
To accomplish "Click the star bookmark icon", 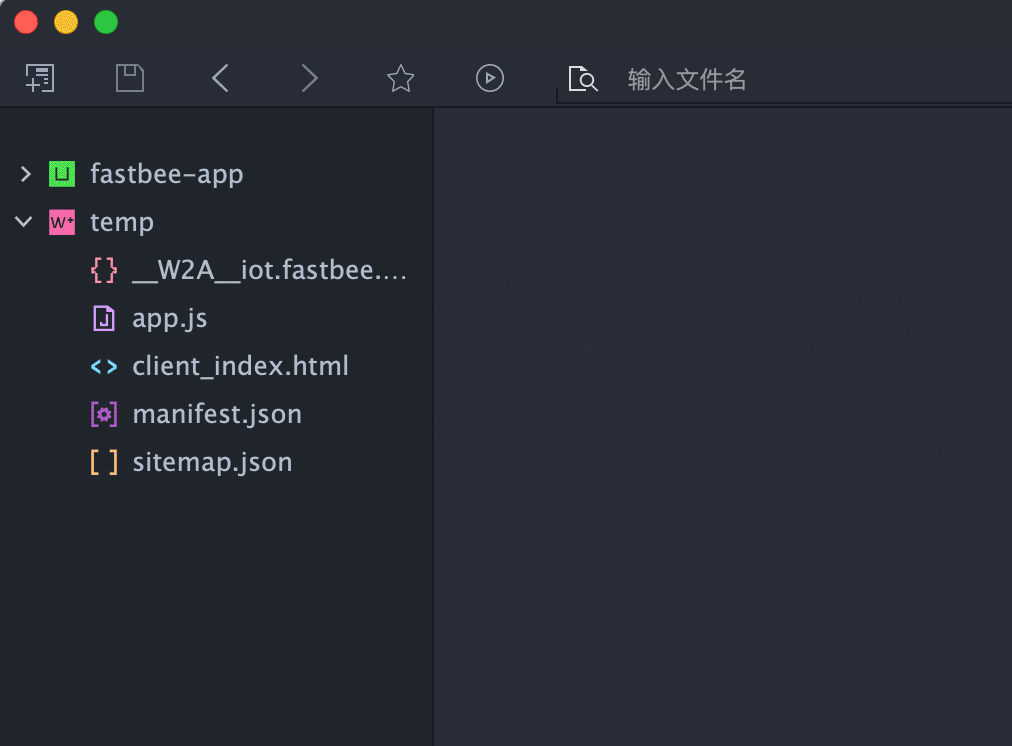I will pyautogui.click(x=400, y=79).
